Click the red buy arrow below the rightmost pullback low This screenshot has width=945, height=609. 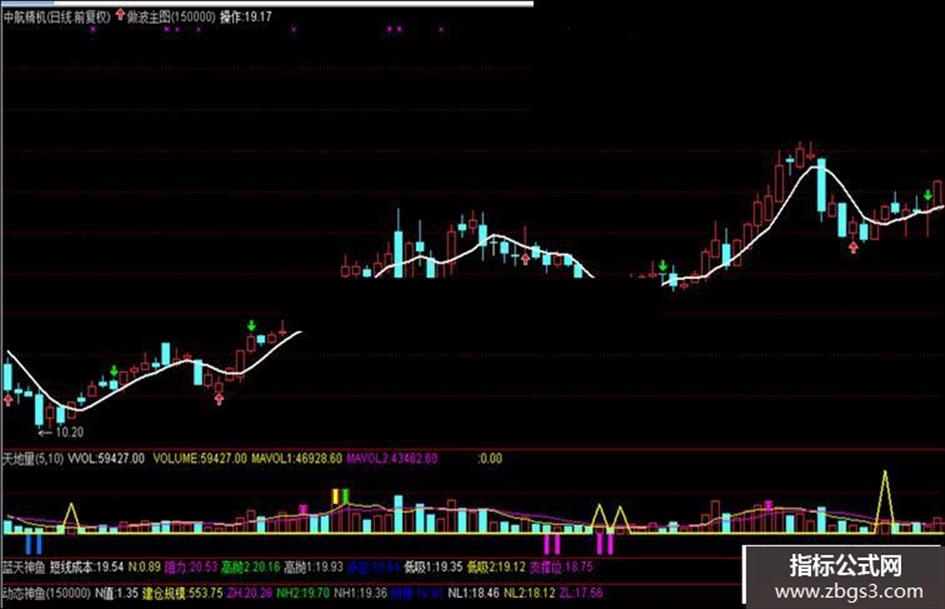pyautogui.click(x=853, y=247)
